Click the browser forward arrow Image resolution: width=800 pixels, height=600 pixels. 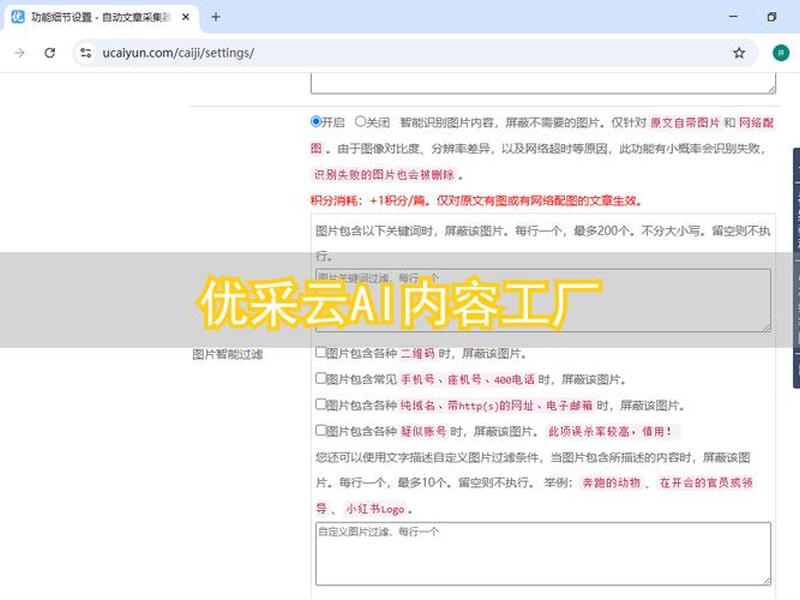(19, 53)
